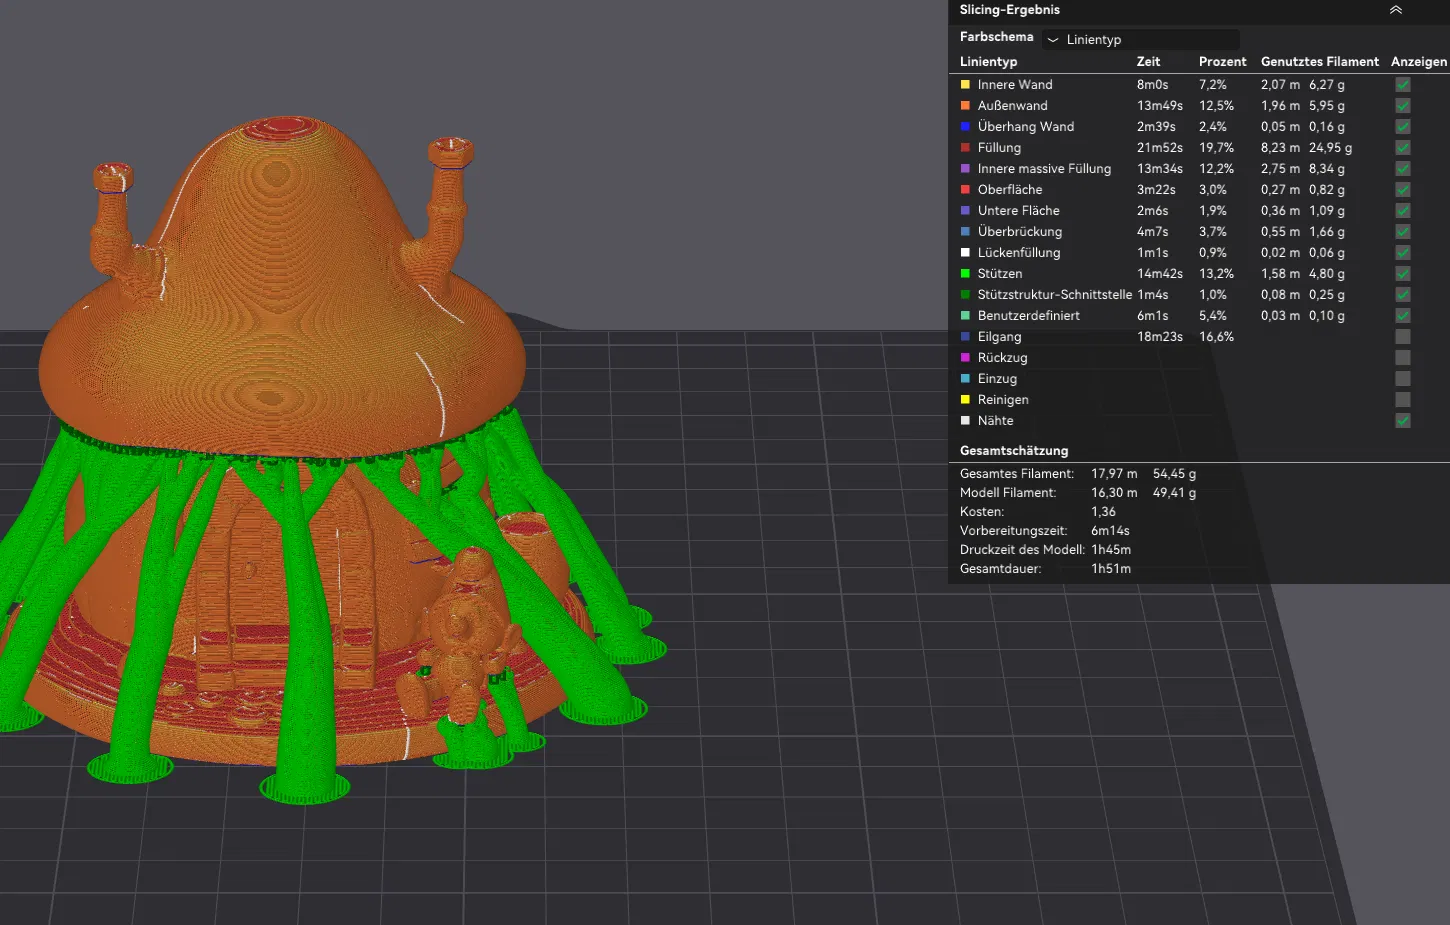The height and width of the screenshot is (925, 1450).
Task: Click the Genutztes Filament column header
Action: tap(1319, 62)
